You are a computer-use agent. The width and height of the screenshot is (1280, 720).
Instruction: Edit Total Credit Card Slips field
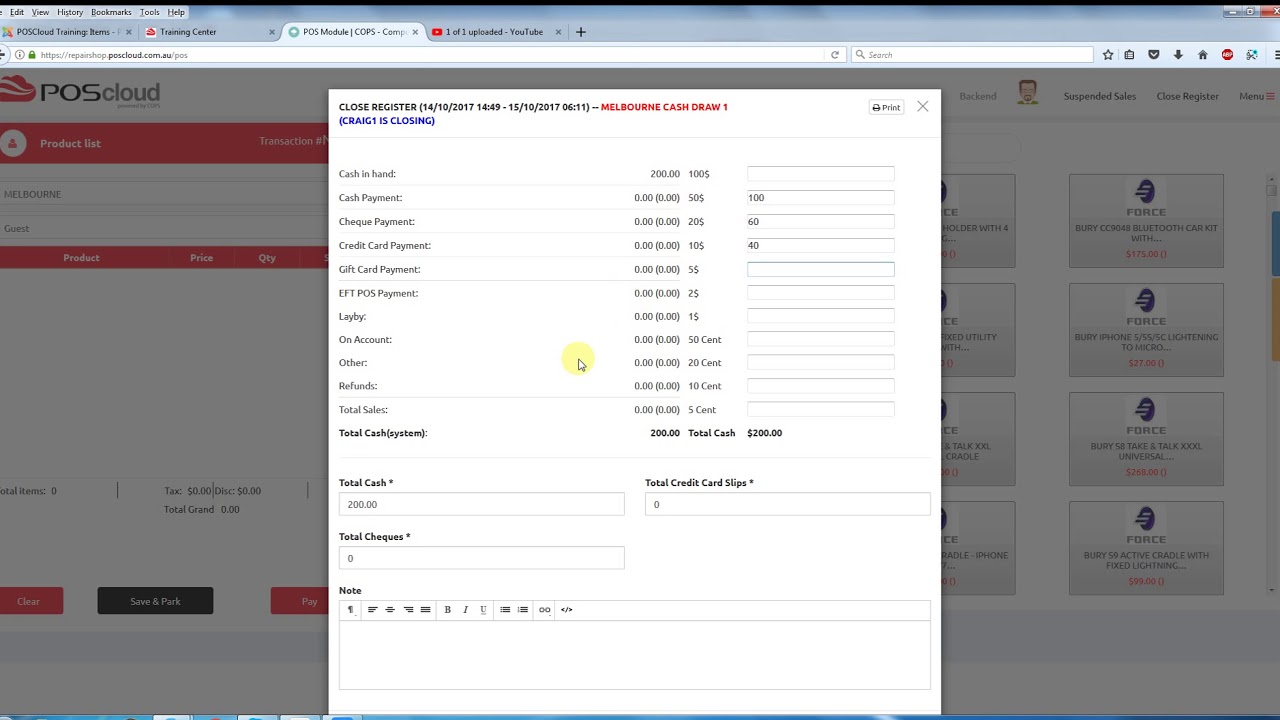click(787, 504)
